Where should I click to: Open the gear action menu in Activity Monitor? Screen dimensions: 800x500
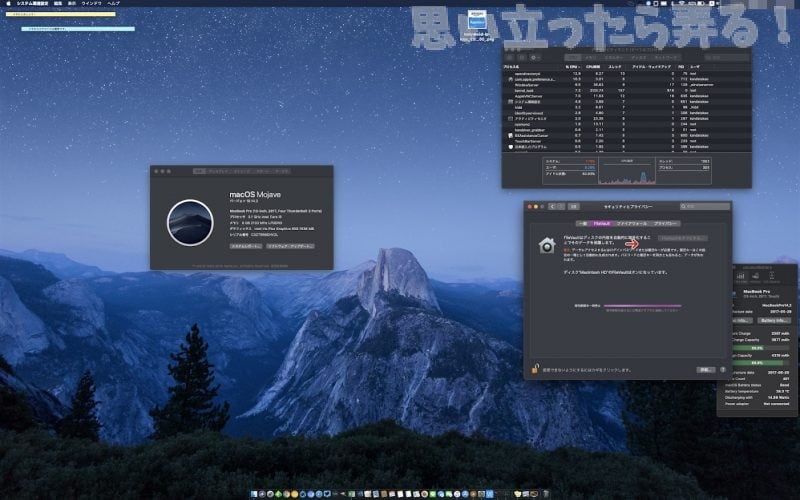pos(535,58)
